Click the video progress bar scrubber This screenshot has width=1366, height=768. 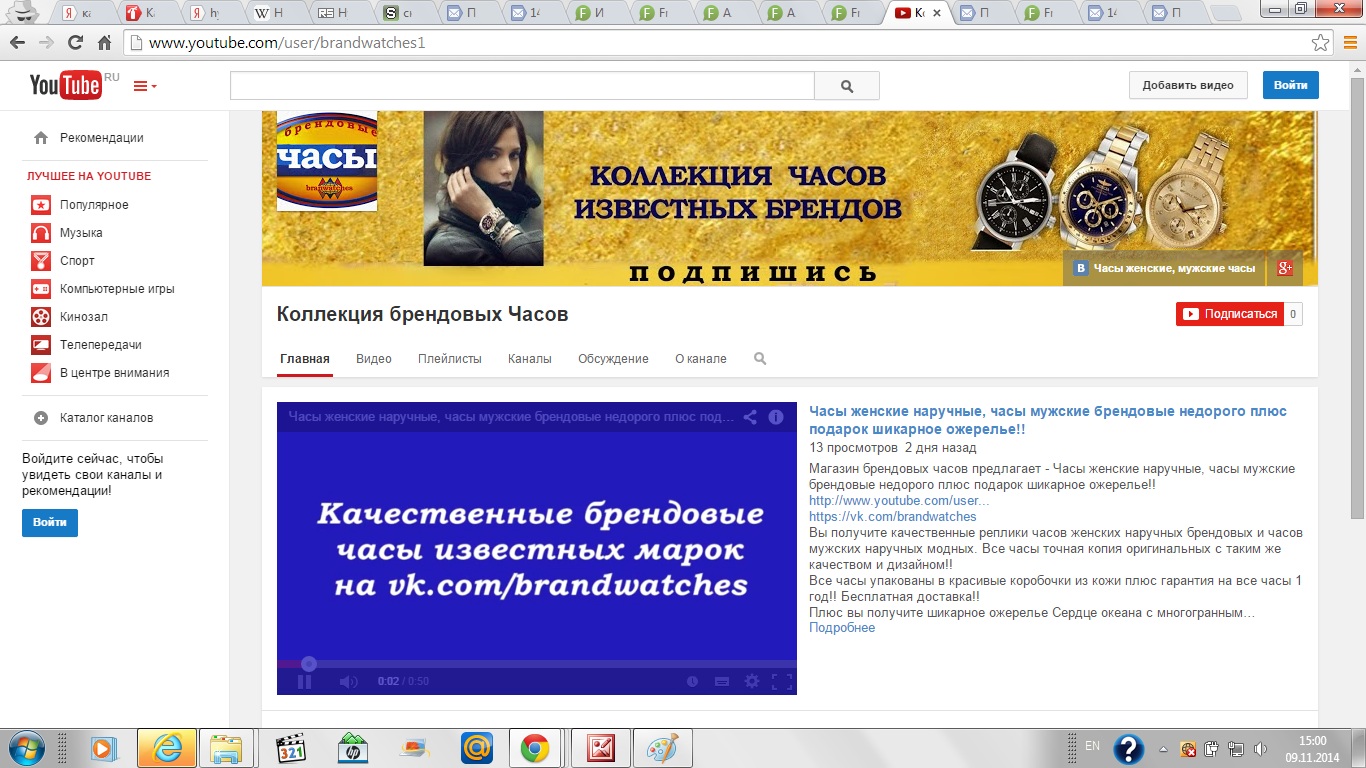pyautogui.click(x=309, y=663)
